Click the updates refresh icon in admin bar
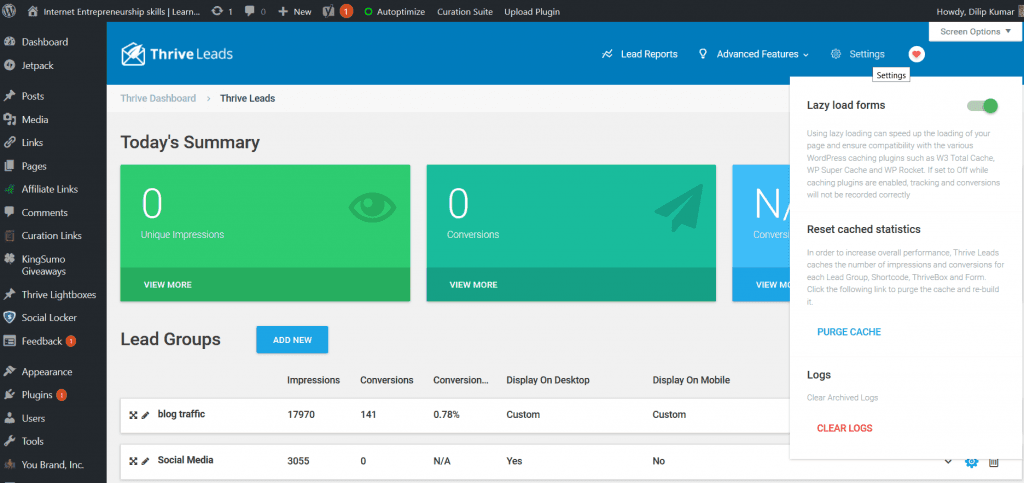Image resolution: width=1024 pixels, height=483 pixels. pyautogui.click(x=219, y=11)
